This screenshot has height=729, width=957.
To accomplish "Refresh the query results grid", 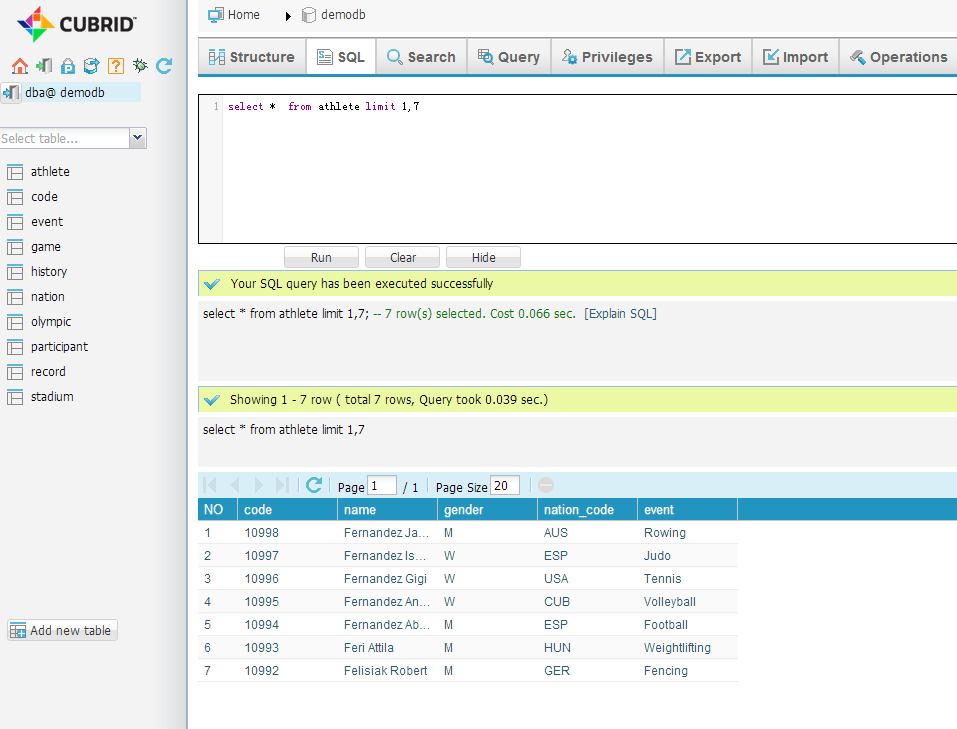I will tap(314, 485).
